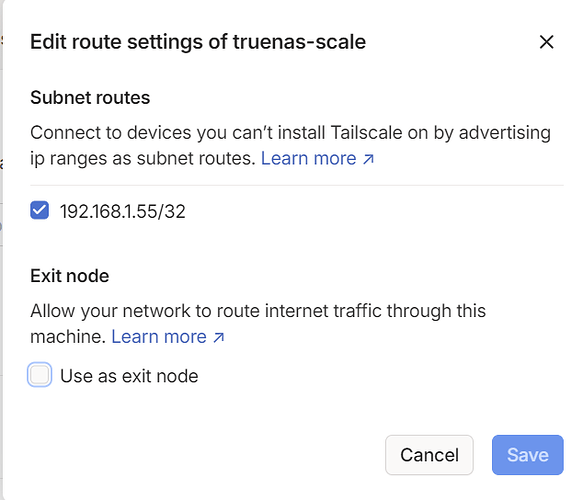The width and height of the screenshot is (582, 500).
Task: Click the subnet routes description paragraph
Action: click(290, 146)
